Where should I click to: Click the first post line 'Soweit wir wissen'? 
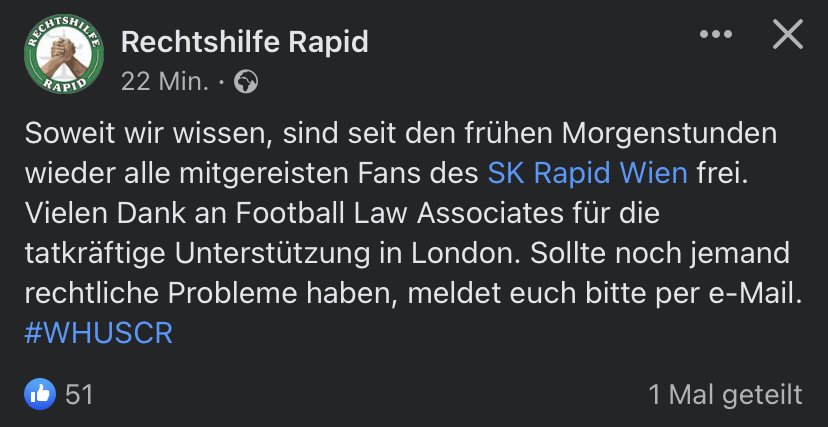(148, 134)
